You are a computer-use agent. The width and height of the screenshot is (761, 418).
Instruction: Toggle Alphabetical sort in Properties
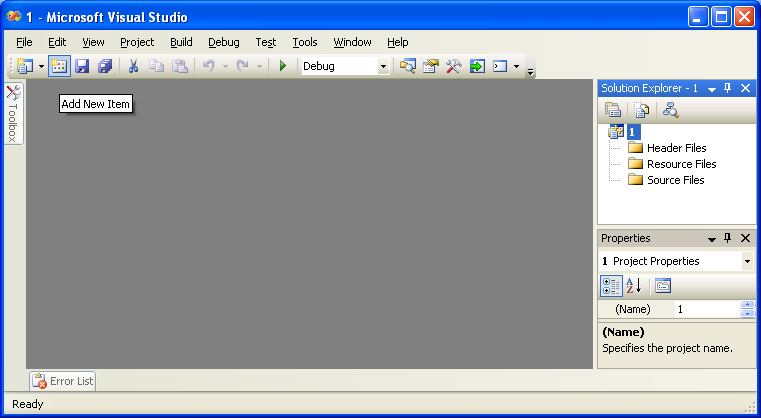634,286
